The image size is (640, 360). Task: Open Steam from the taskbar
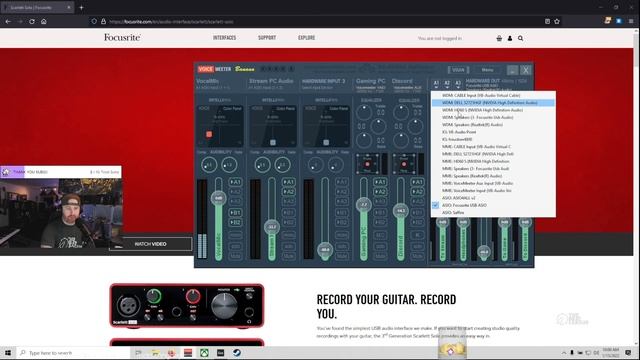point(237,353)
